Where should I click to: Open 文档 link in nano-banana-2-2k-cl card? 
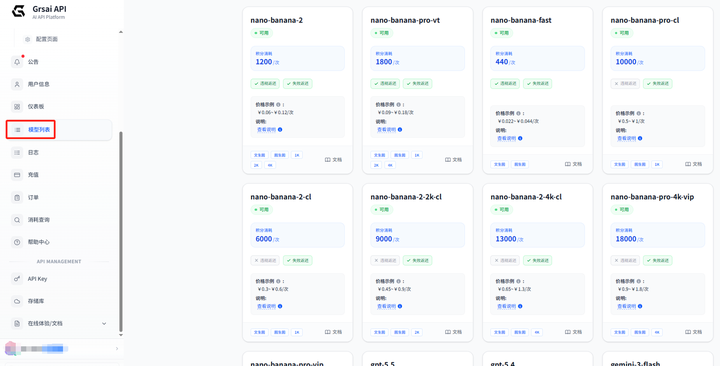pos(454,332)
